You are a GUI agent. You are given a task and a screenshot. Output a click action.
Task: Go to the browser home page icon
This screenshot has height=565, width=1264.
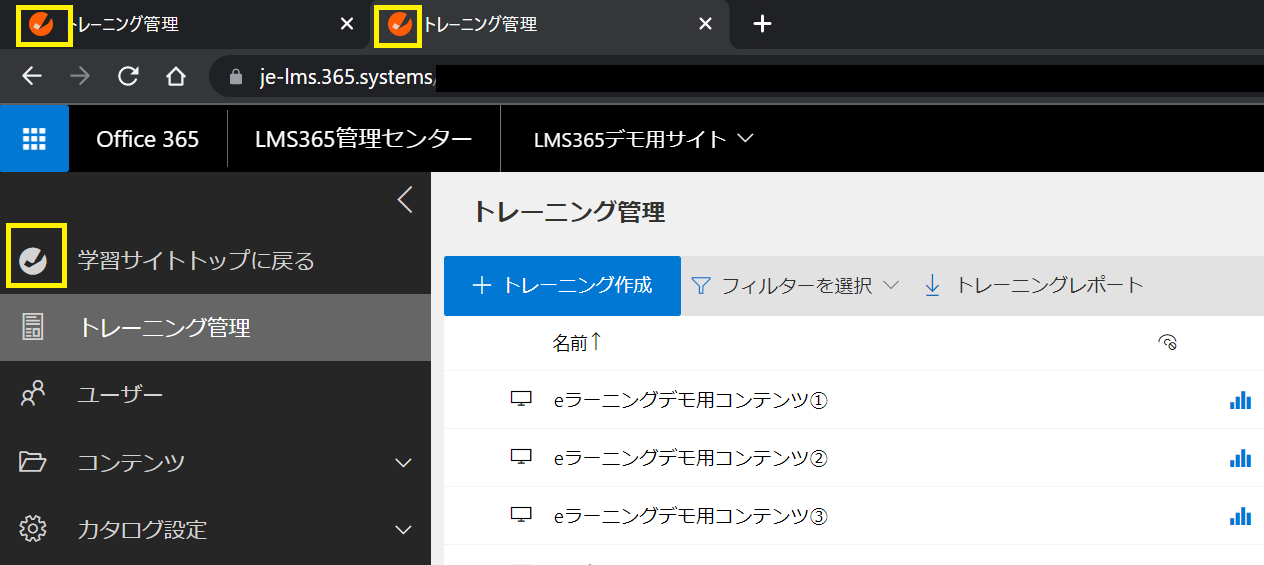[176, 77]
